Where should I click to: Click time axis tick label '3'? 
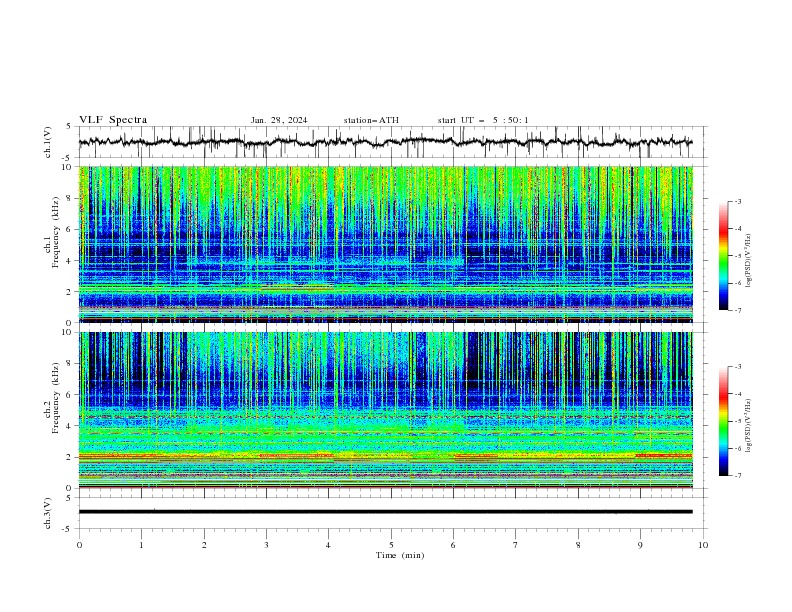click(x=266, y=545)
